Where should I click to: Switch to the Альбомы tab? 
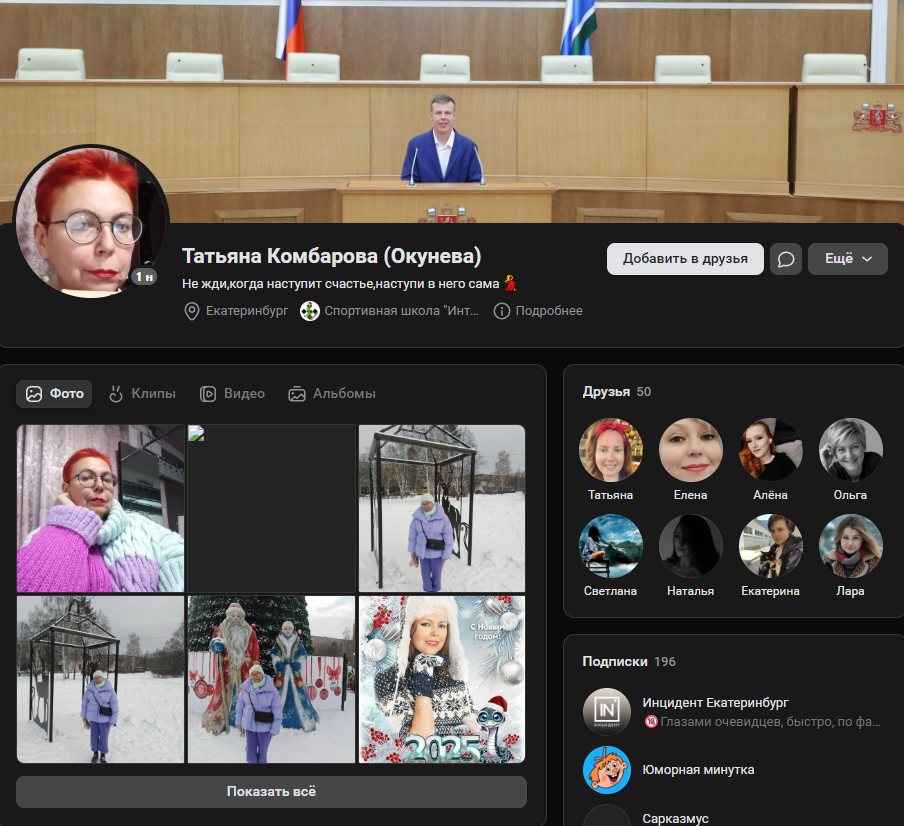click(332, 394)
